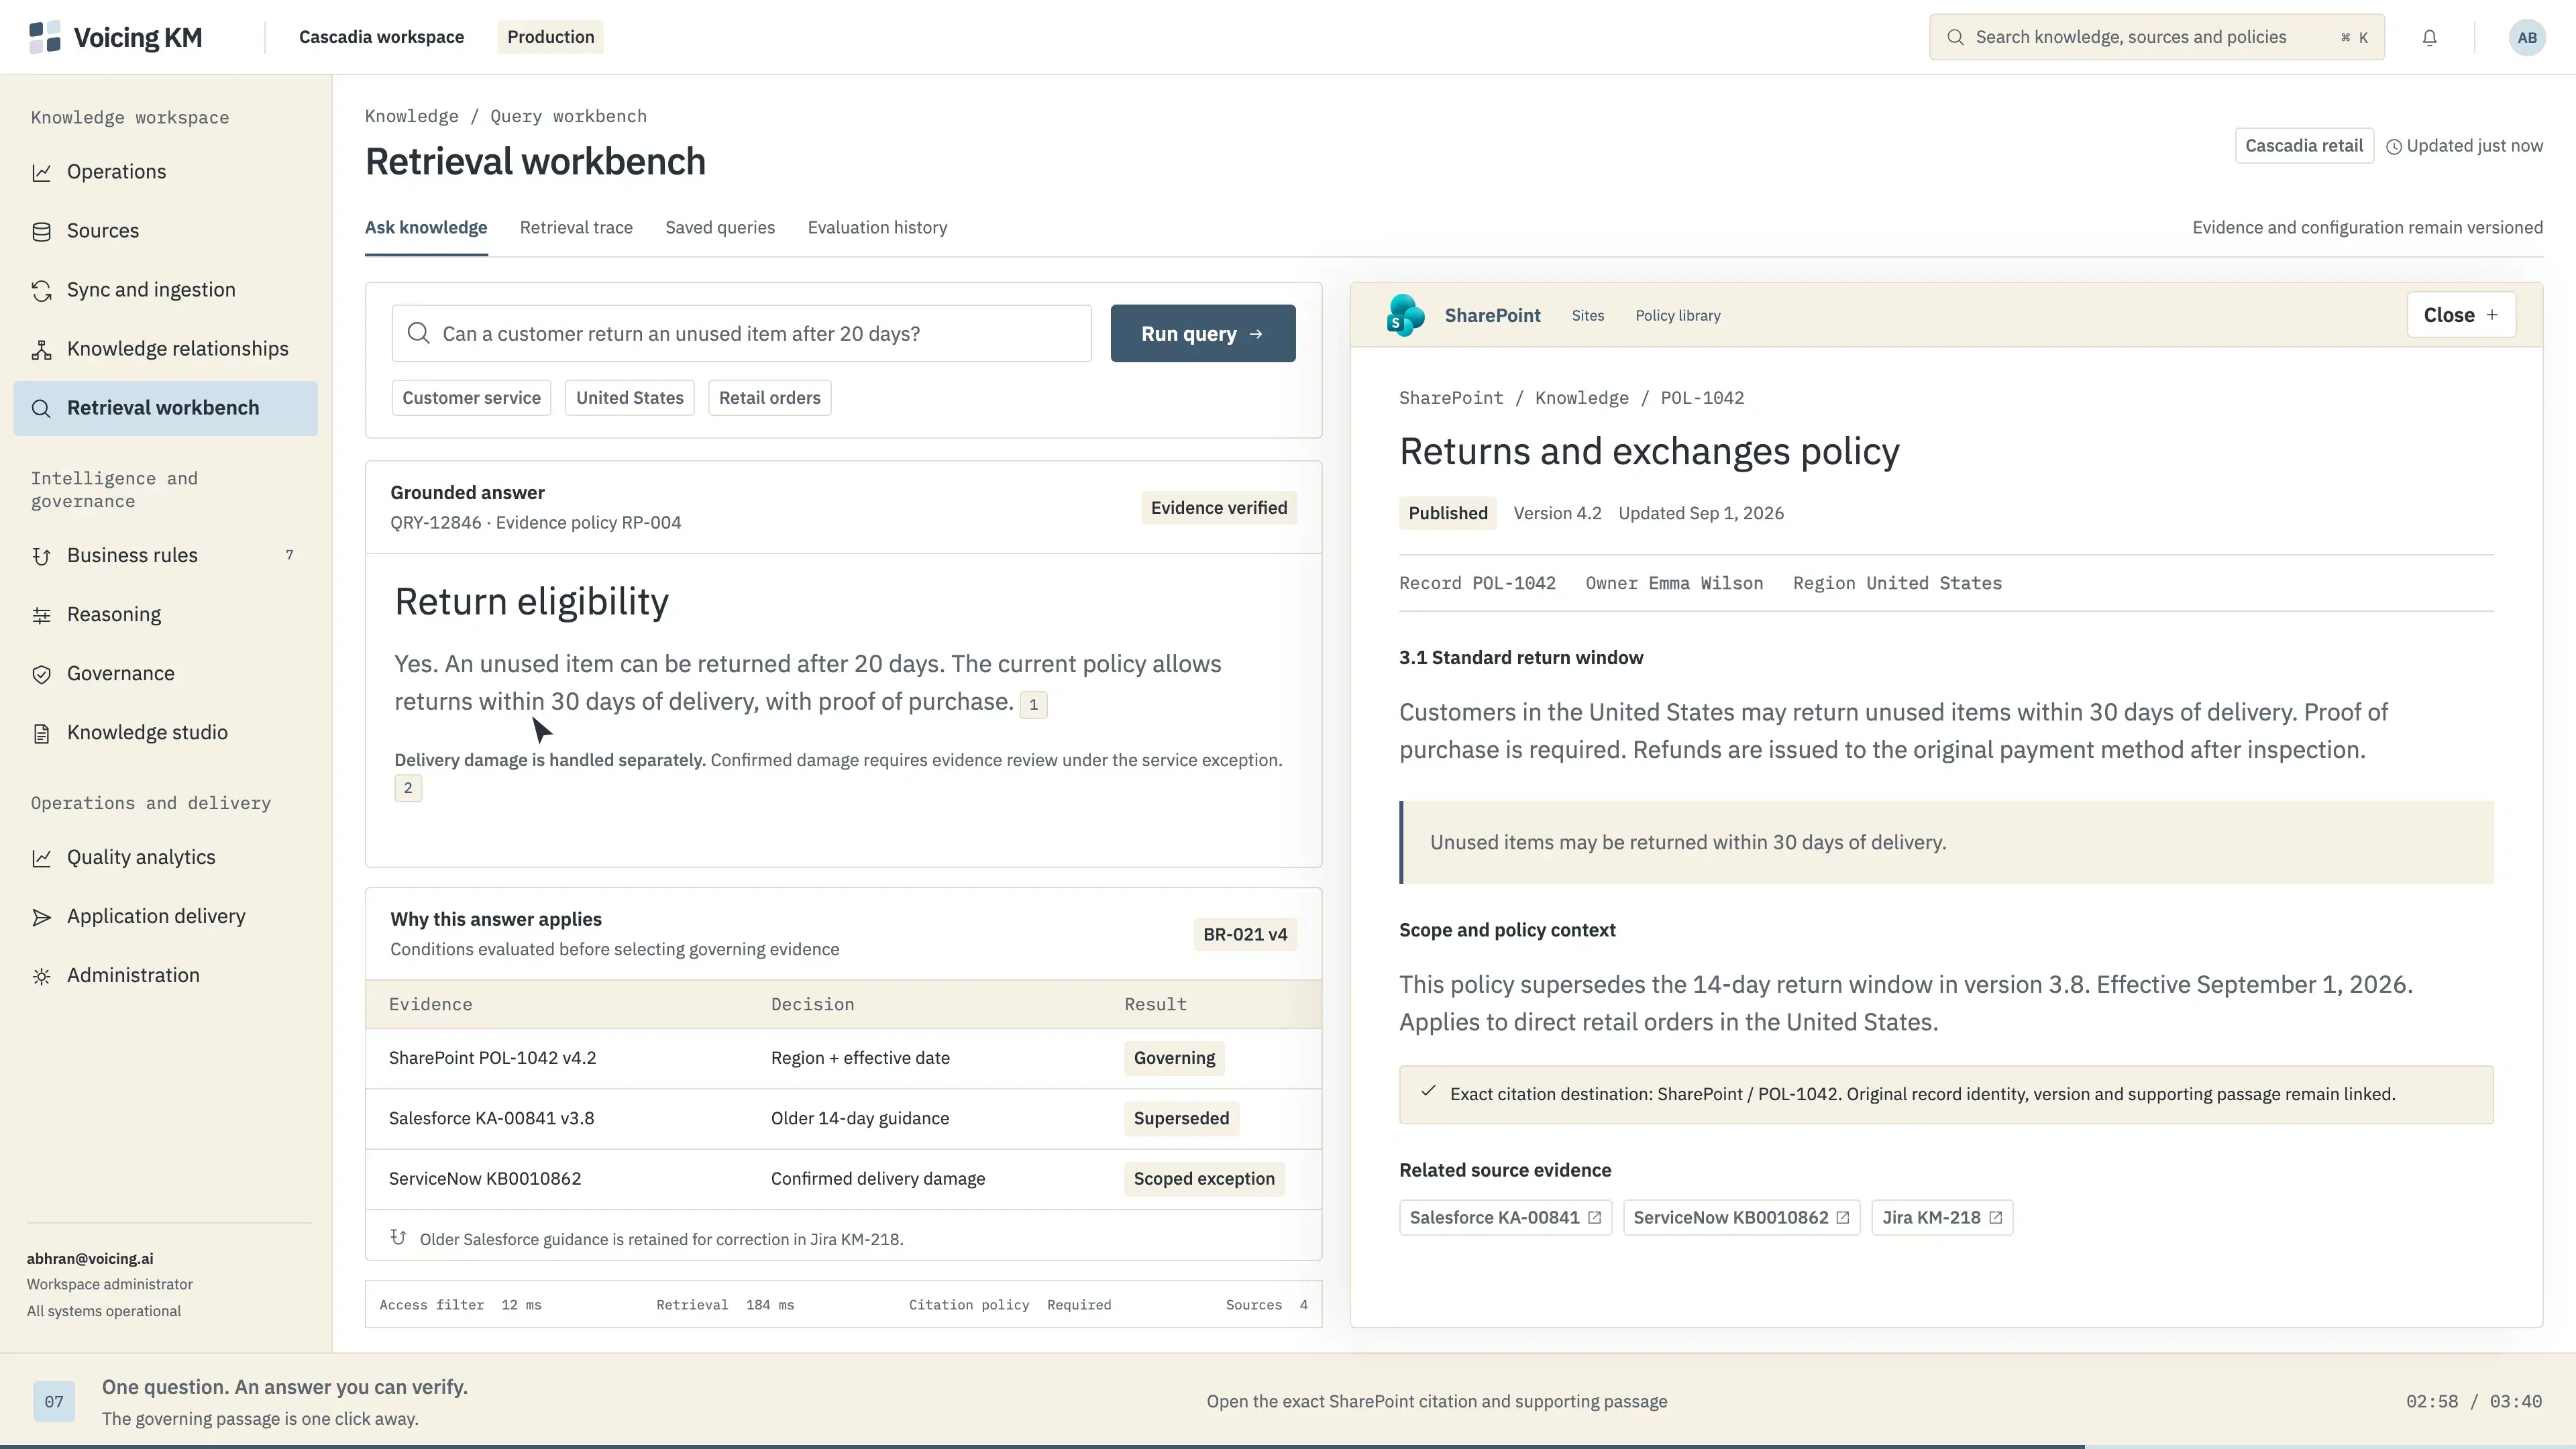The height and width of the screenshot is (1449, 2576).
Task: Click the rule icon beside Older Salesforce guidance note
Action: (x=398, y=1237)
